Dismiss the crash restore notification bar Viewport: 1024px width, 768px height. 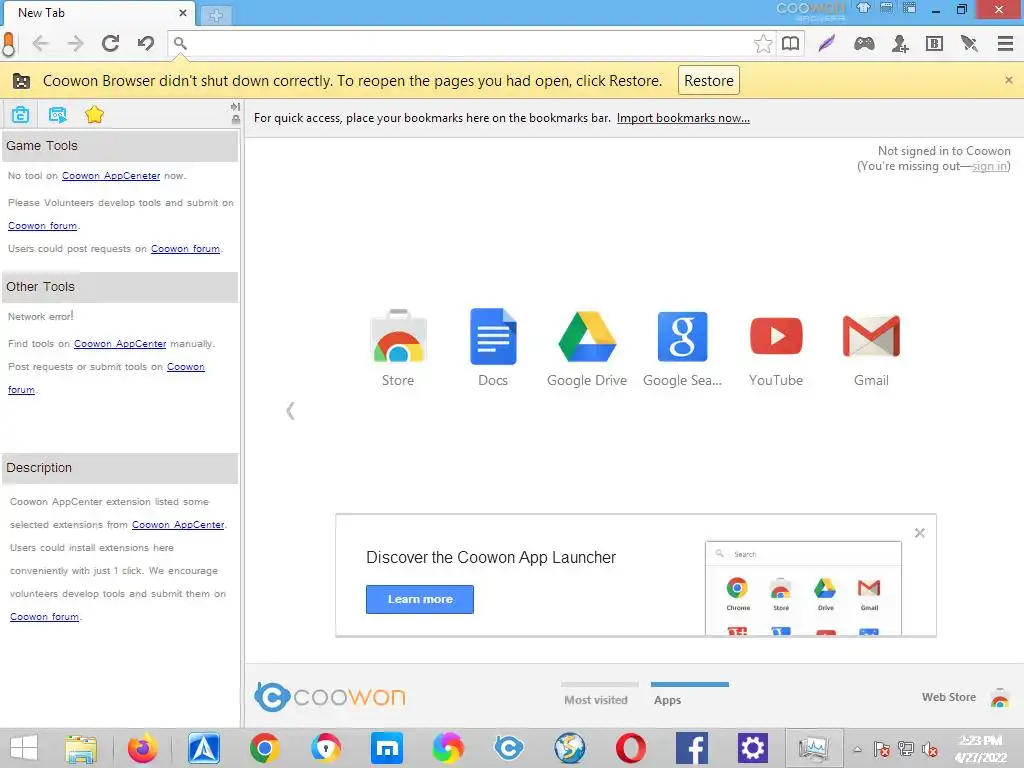tap(1008, 80)
